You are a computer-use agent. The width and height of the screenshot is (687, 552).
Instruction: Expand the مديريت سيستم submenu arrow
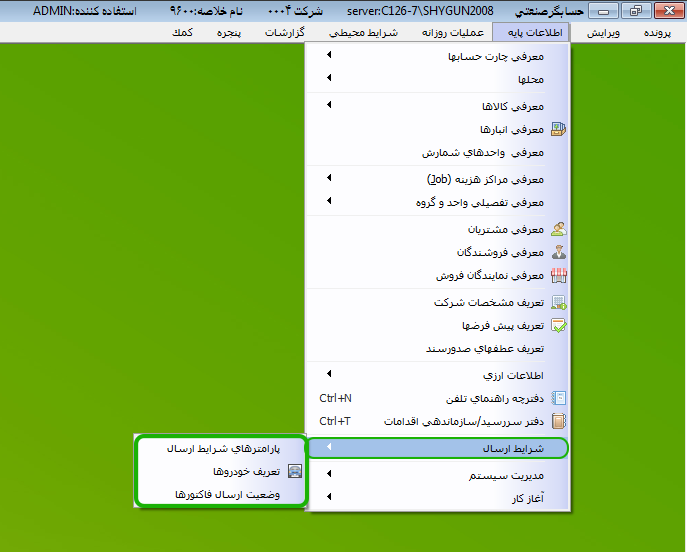point(329,475)
